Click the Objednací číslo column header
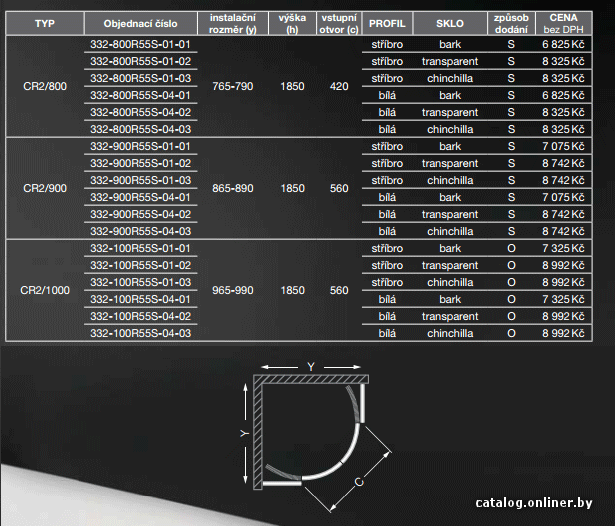 140,24
